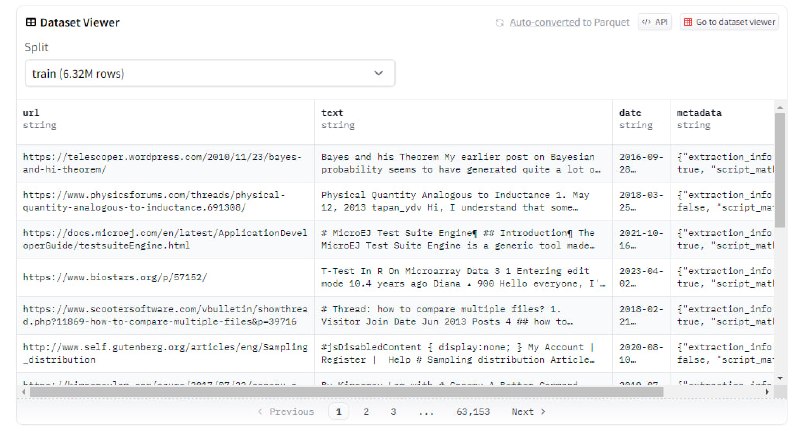Click the Previous page button
This screenshot has width=800, height=431.
coord(286,412)
